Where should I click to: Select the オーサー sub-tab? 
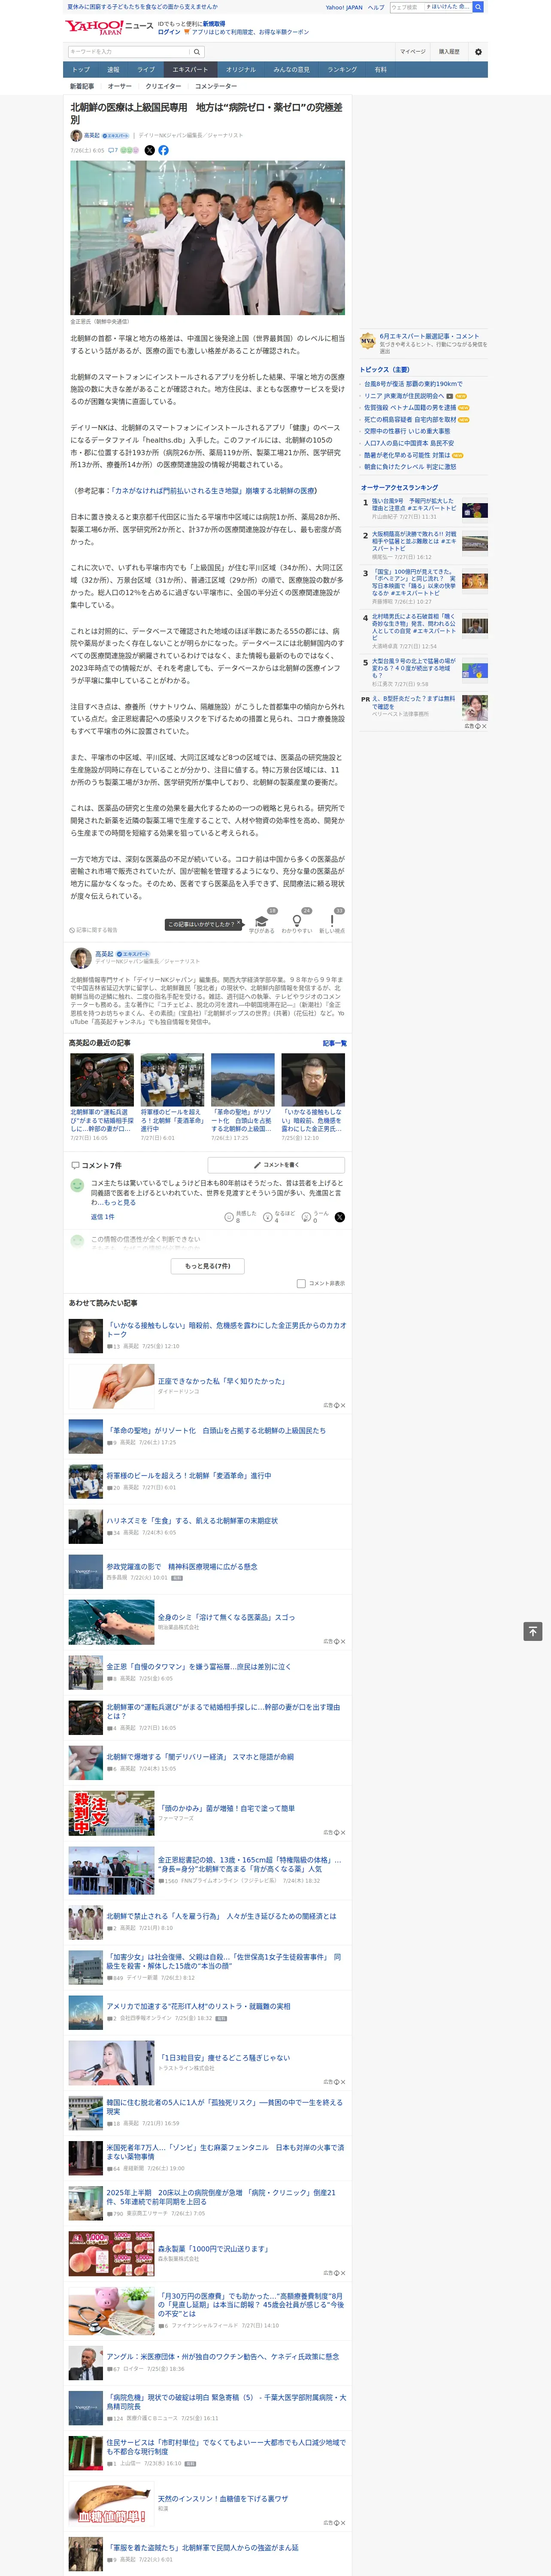(x=120, y=86)
